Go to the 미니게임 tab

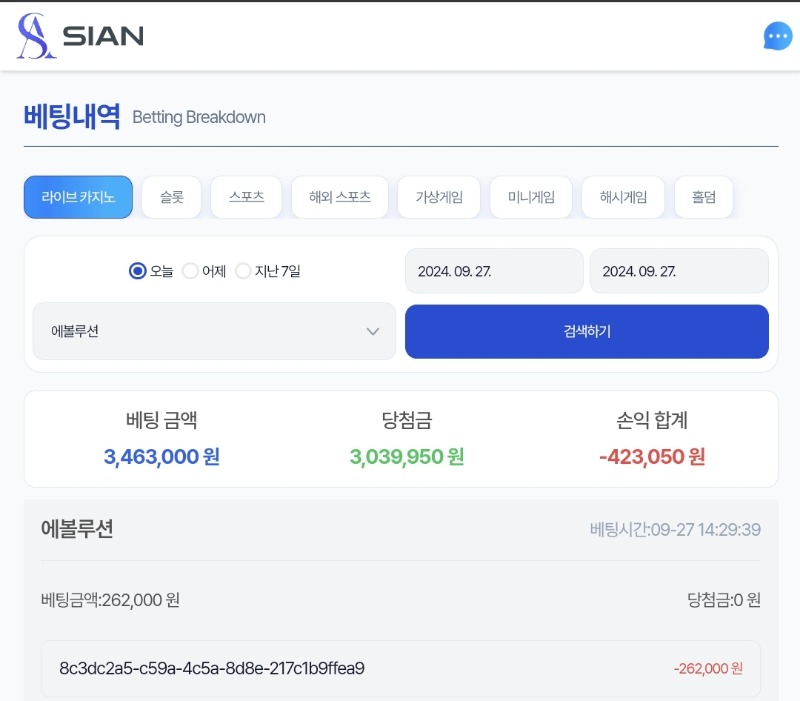click(531, 197)
